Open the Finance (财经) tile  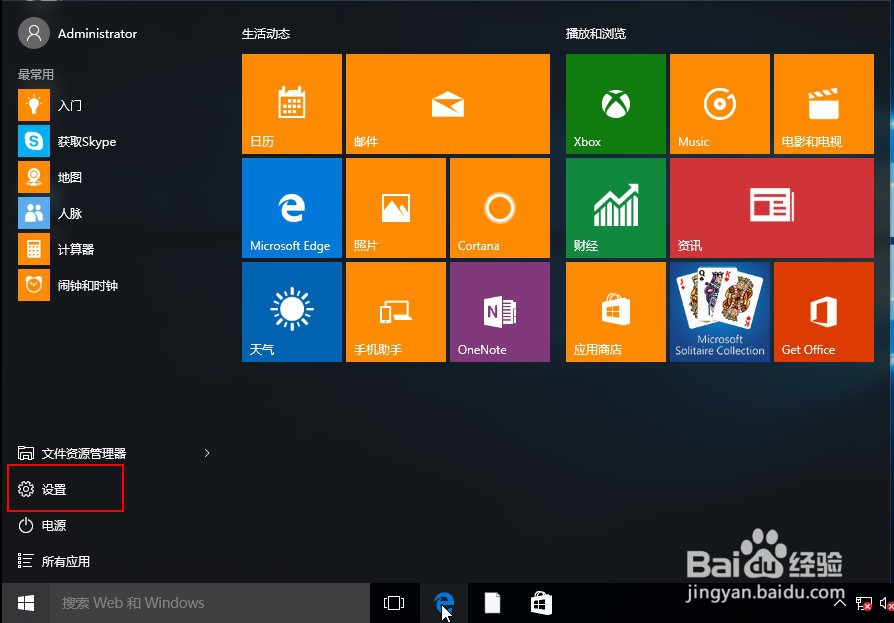[x=616, y=208]
